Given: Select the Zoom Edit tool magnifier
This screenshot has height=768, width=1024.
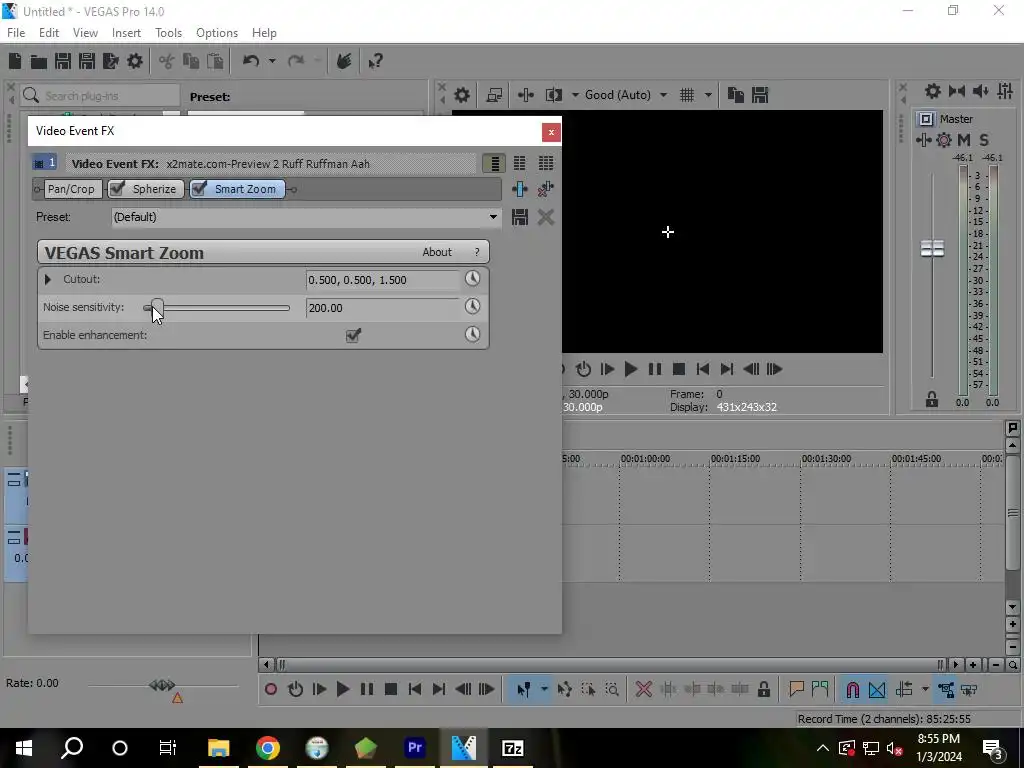Looking at the screenshot, I should 612,689.
